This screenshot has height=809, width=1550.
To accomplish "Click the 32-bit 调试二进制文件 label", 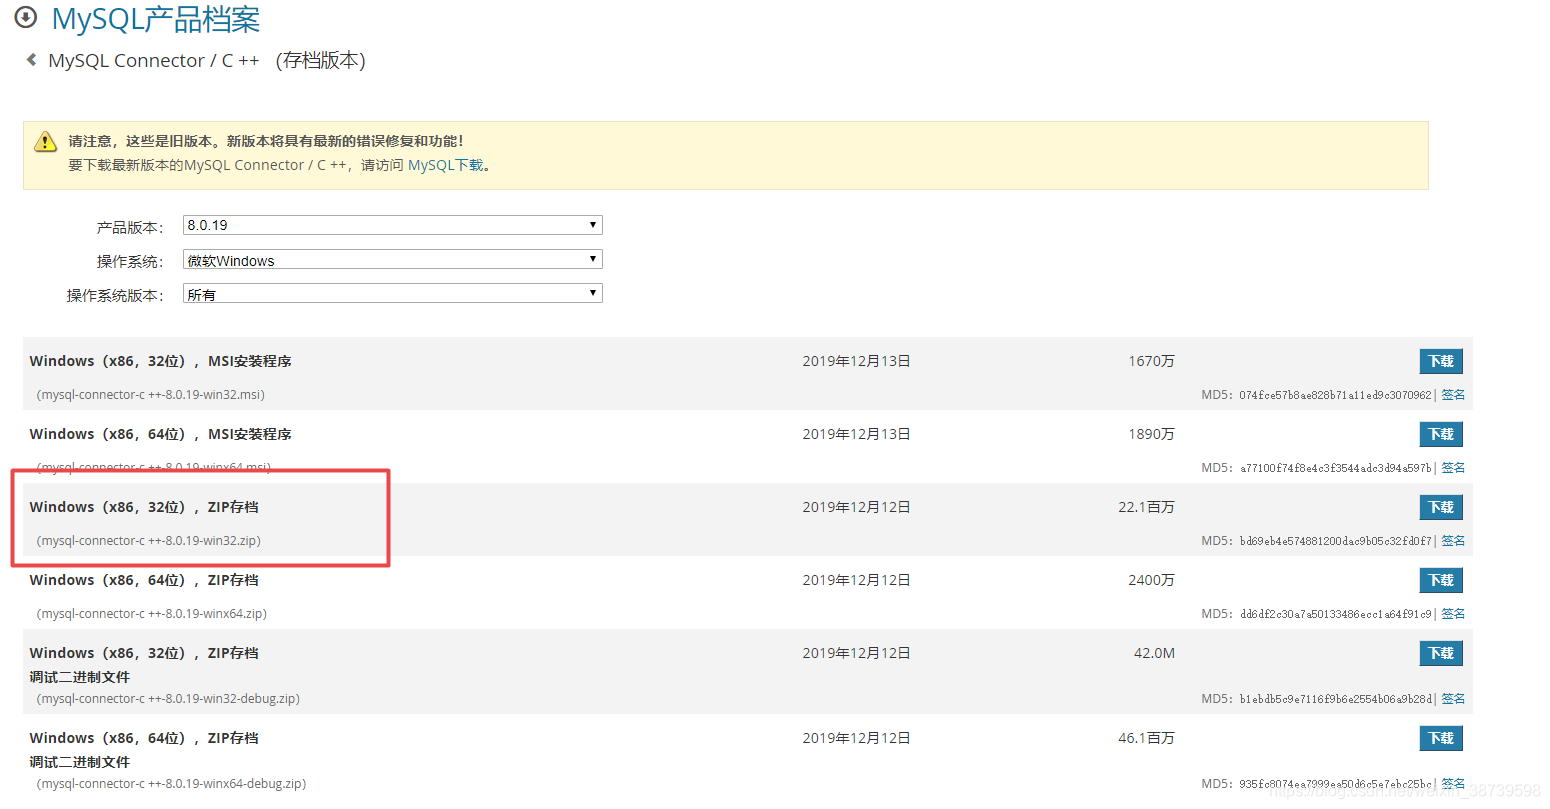I will pos(80,677).
